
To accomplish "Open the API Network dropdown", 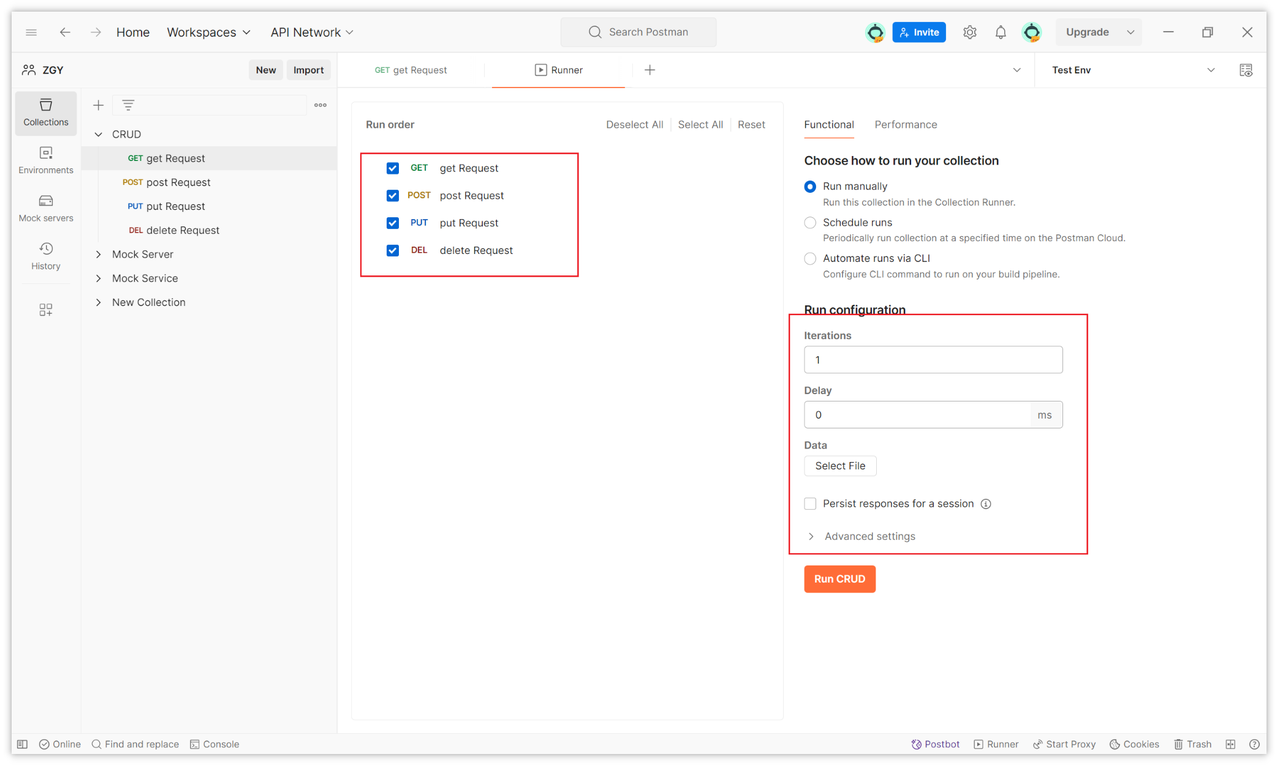I will (312, 32).
